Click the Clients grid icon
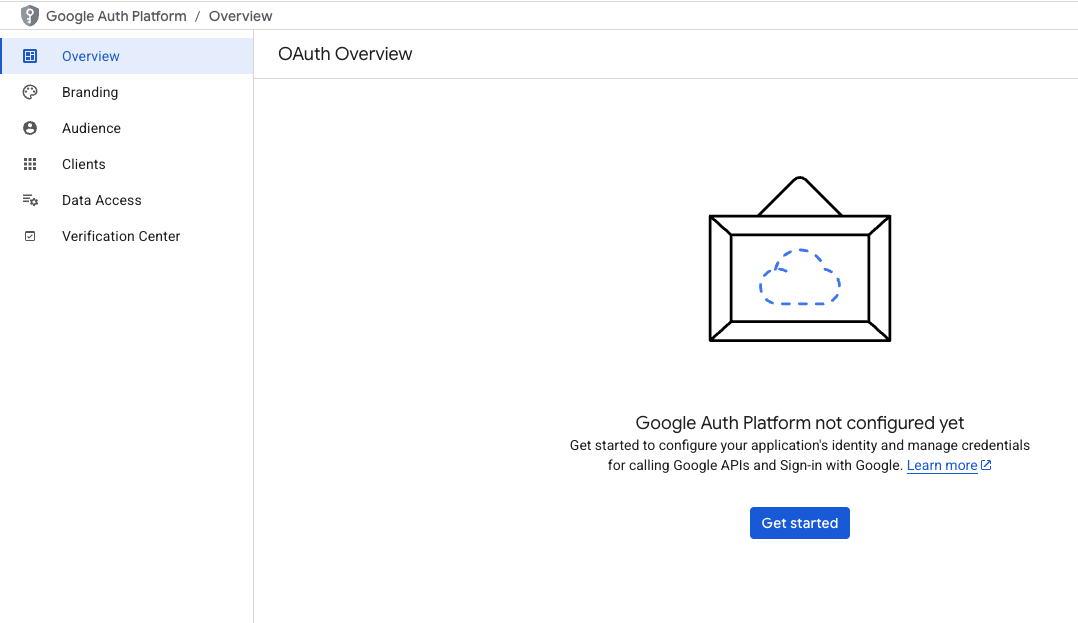Screen dimensions: 1078x623 click(30, 164)
